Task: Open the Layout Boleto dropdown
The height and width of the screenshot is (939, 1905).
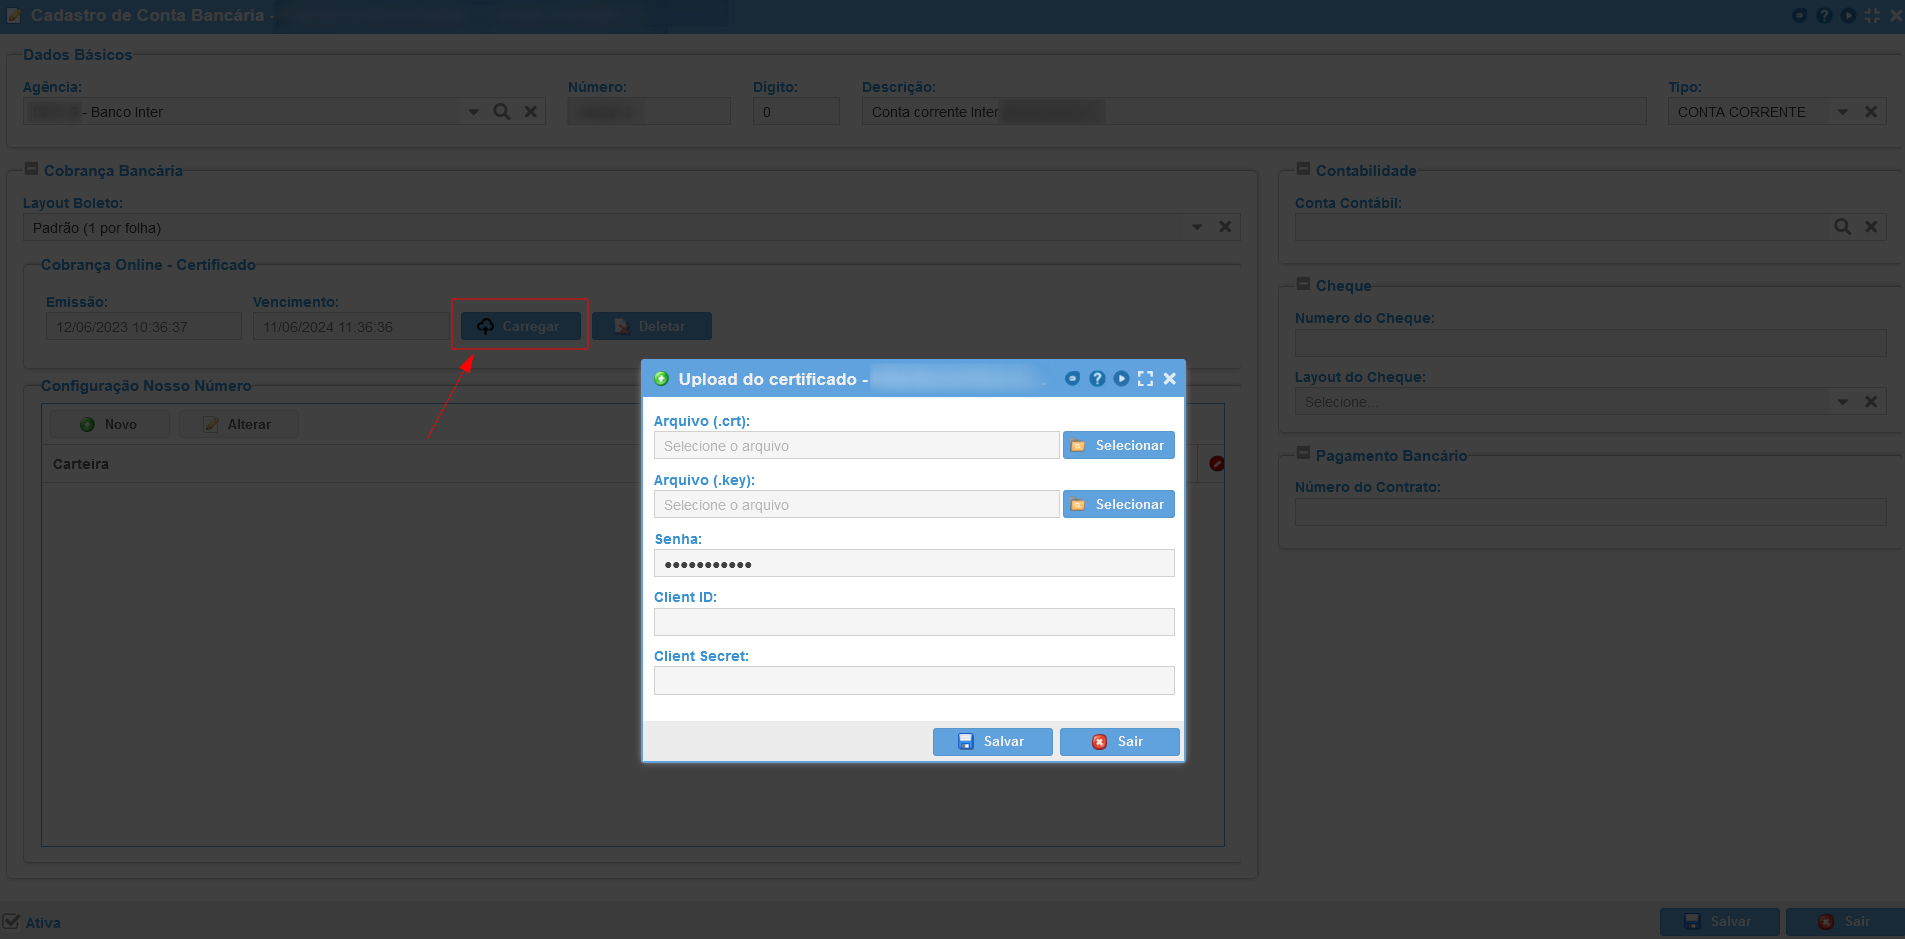Action: pyautogui.click(x=1196, y=227)
